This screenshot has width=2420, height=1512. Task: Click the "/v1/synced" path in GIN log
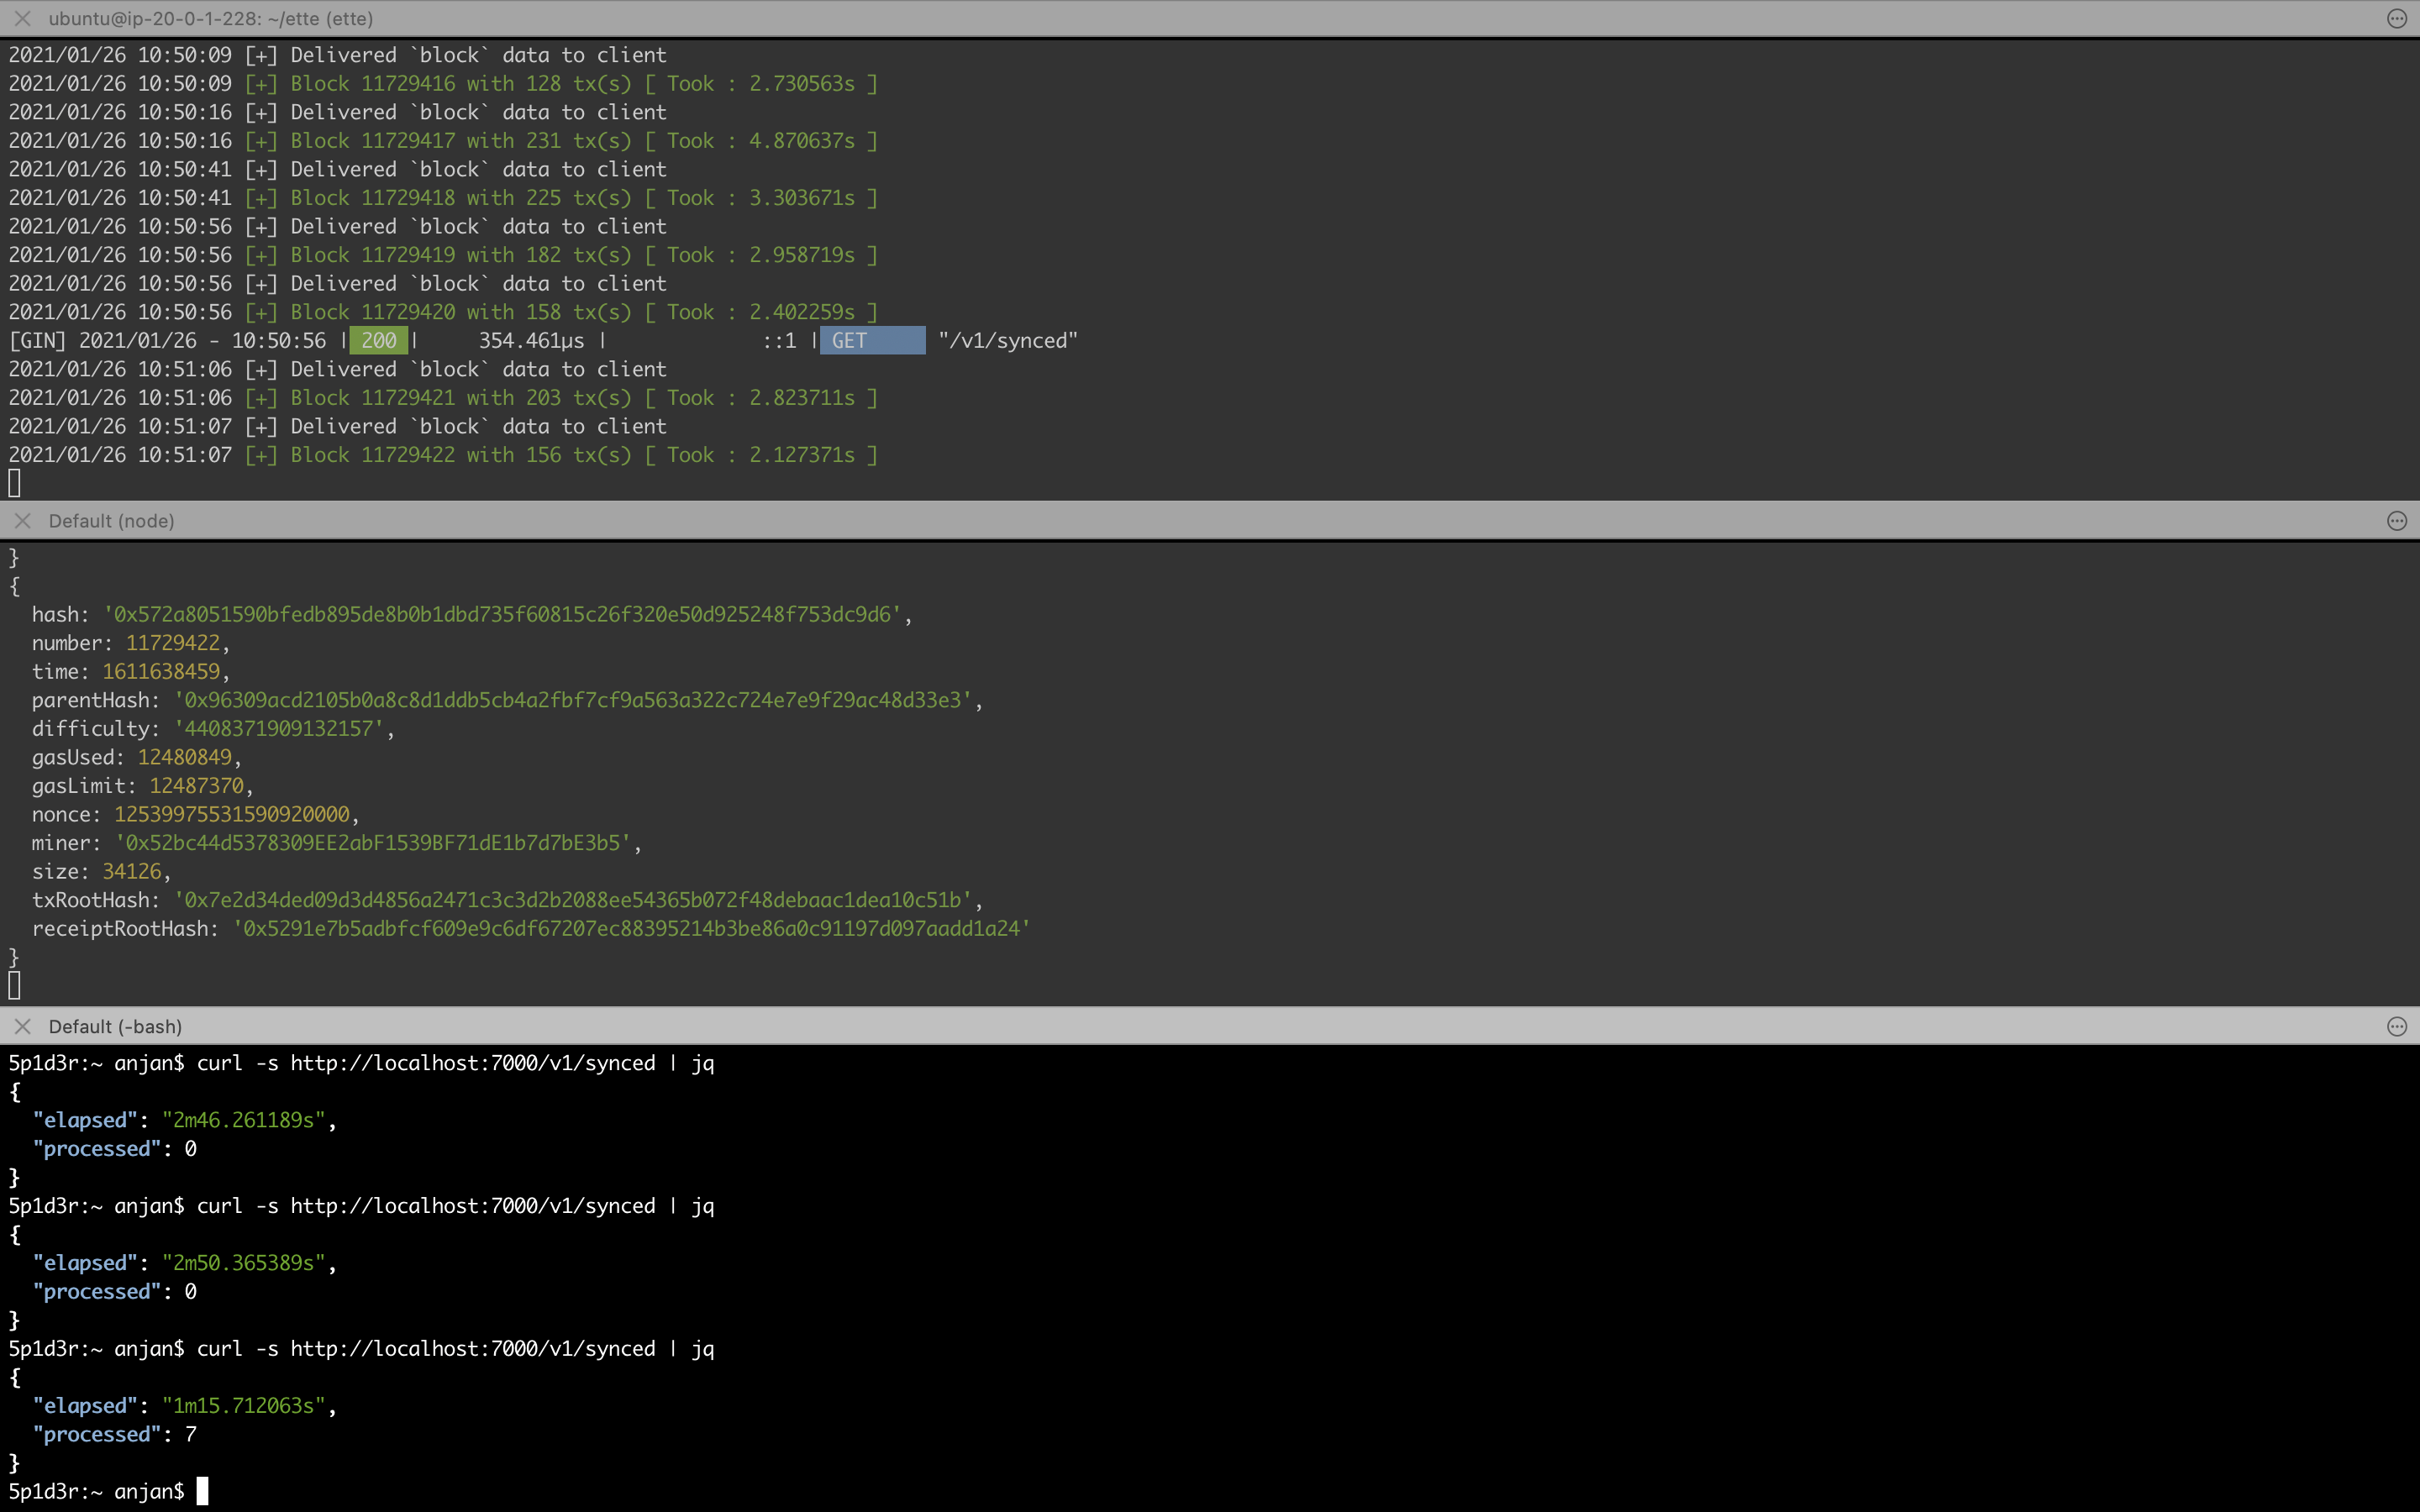pos(1007,340)
